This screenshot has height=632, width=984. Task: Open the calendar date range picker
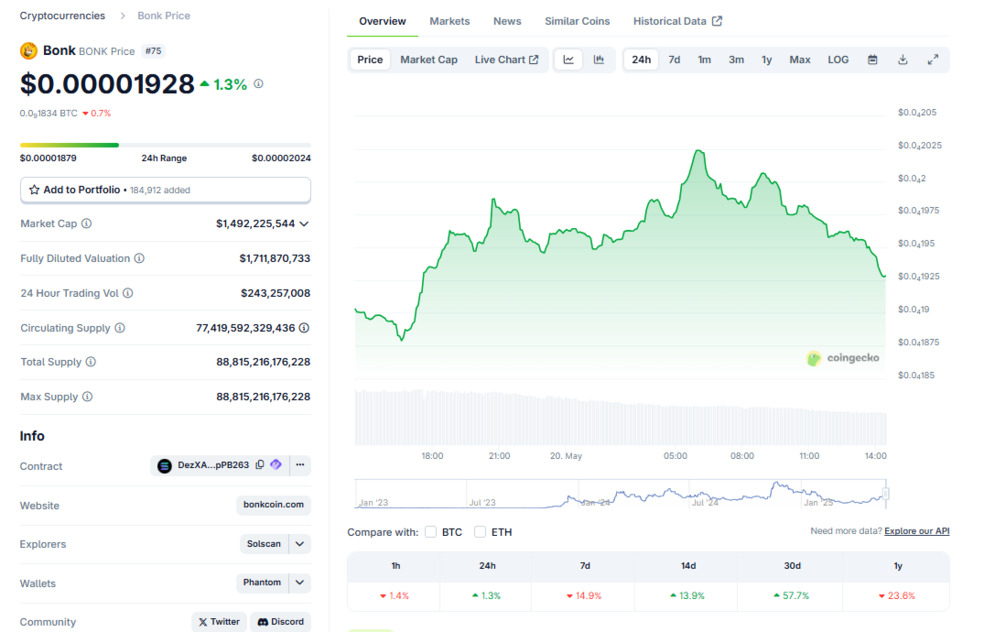click(872, 60)
